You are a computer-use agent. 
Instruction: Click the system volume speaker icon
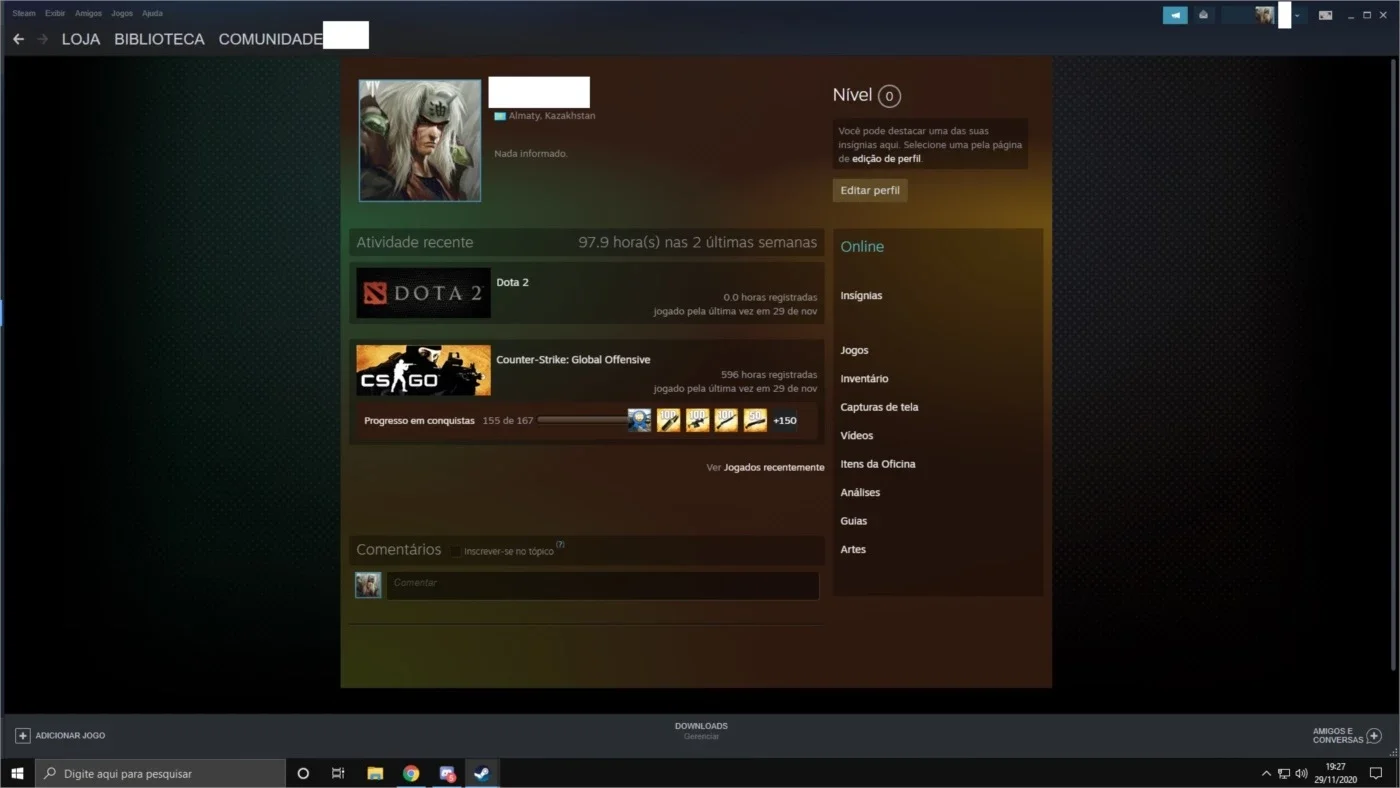[x=1302, y=773]
